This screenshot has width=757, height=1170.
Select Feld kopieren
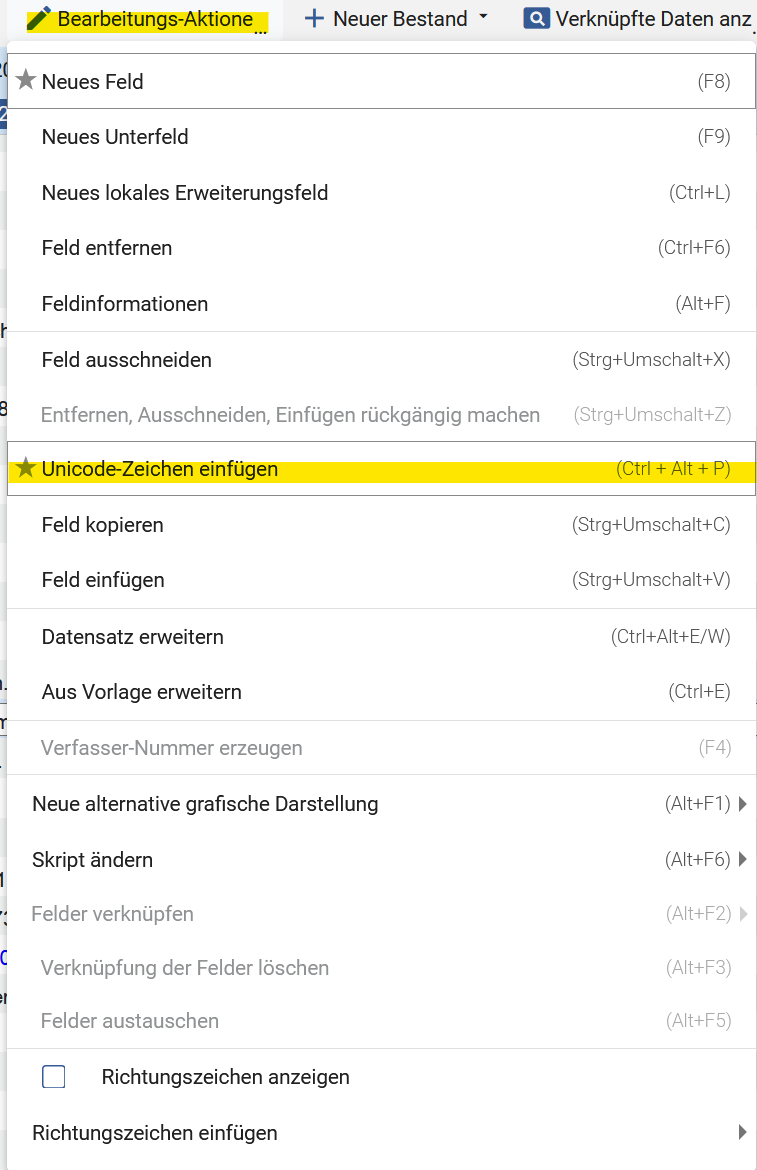coord(103,525)
